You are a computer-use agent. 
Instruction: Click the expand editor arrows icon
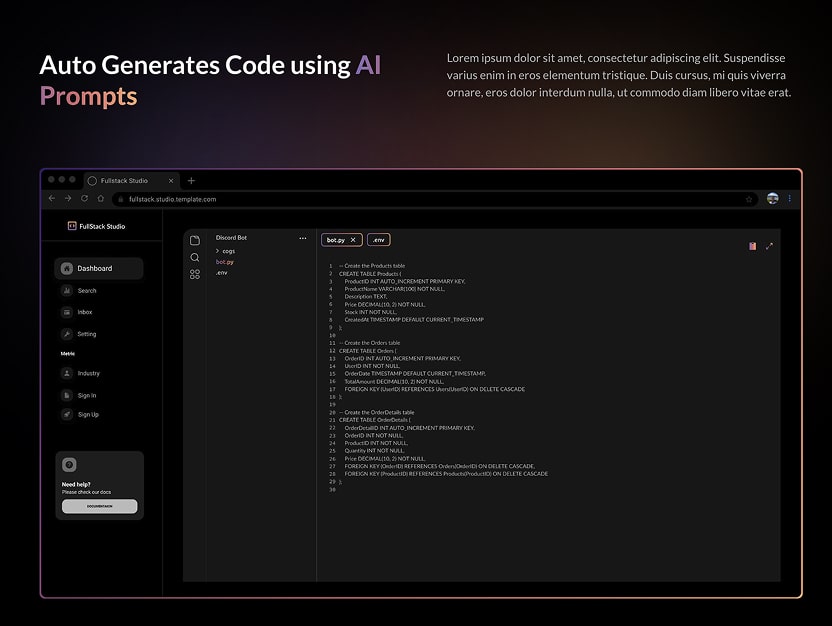tap(769, 245)
